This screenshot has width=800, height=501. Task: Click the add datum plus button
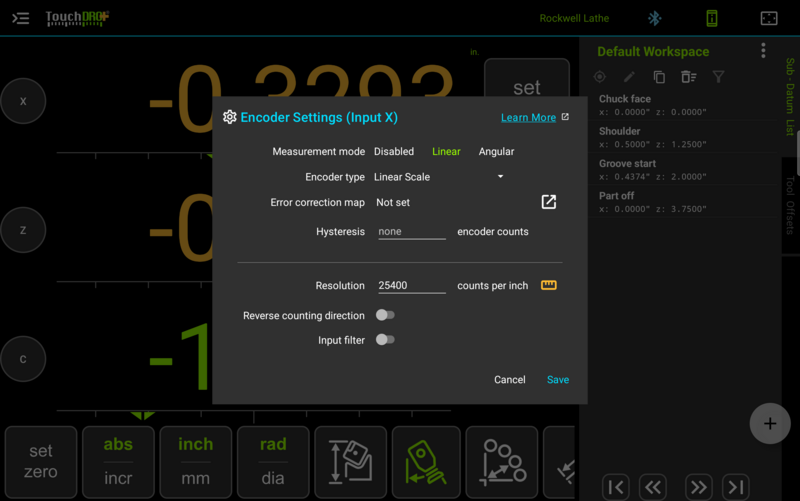[770, 423]
